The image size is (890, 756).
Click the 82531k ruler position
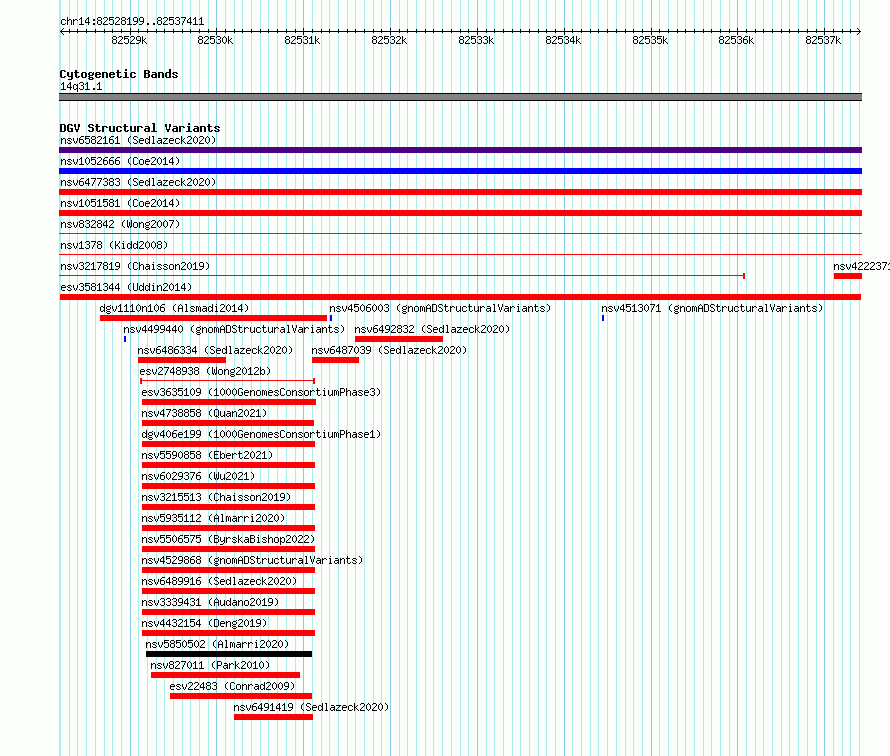[302, 40]
